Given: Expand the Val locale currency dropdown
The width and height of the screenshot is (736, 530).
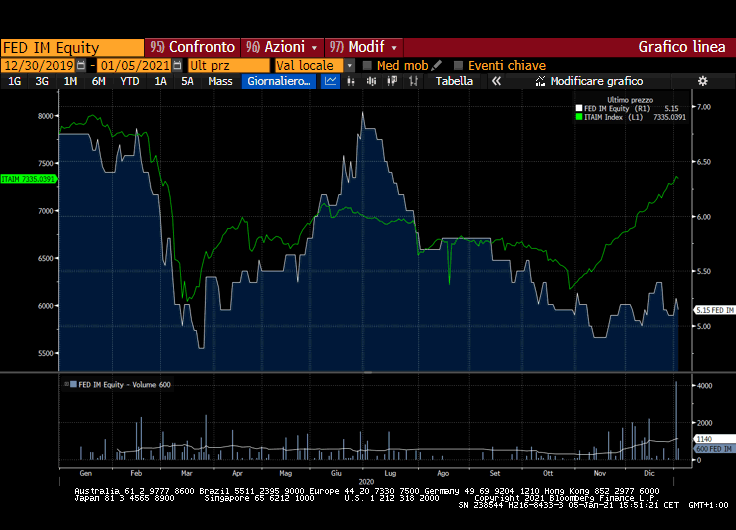Looking at the screenshot, I should tap(350, 65).
